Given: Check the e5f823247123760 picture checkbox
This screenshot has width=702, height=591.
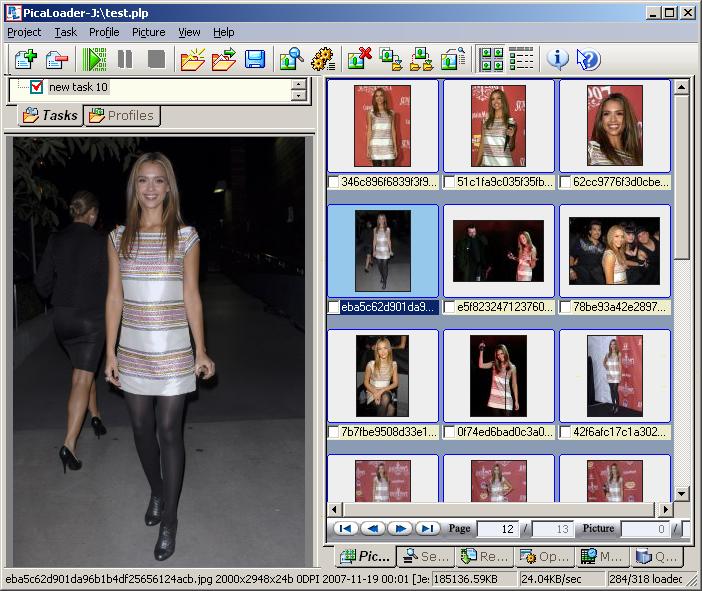Looking at the screenshot, I should (x=449, y=307).
